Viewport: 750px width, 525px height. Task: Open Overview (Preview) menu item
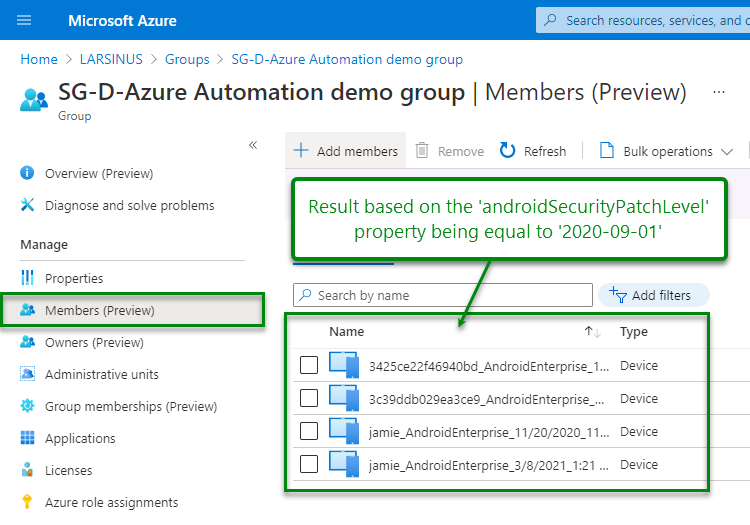coord(99,173)
